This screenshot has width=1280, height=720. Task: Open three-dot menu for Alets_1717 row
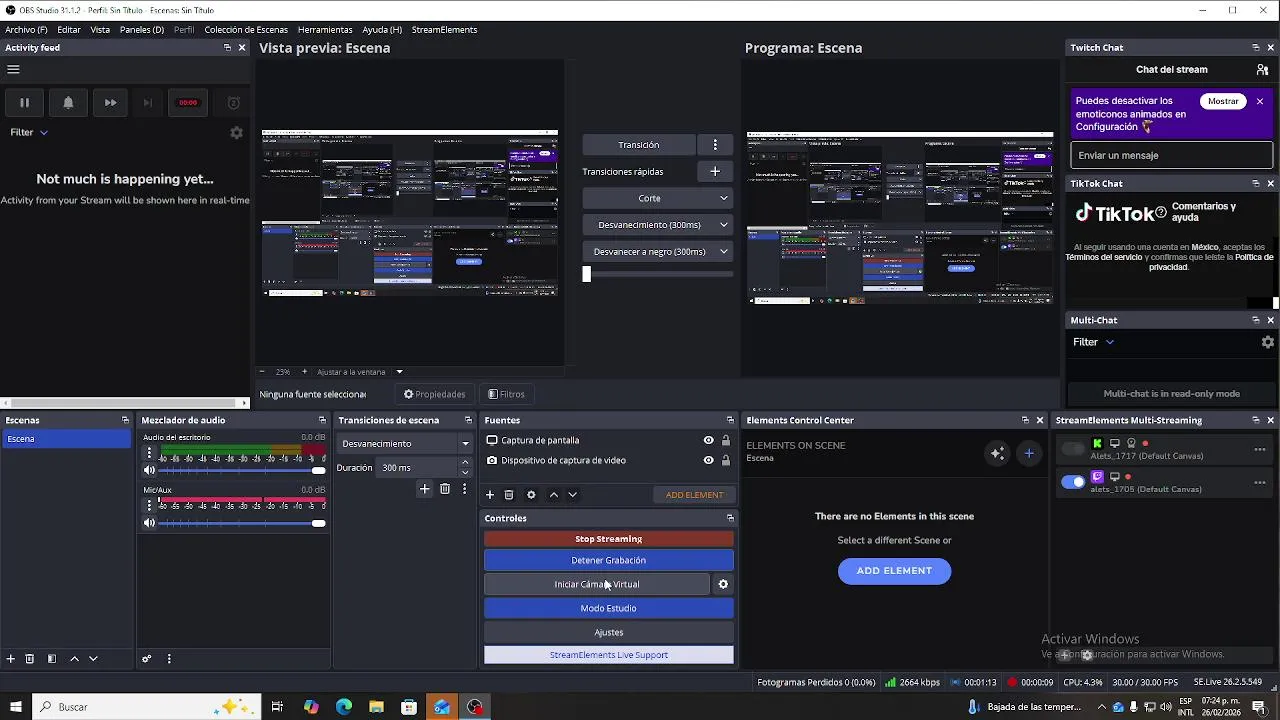coord(1260,449)
